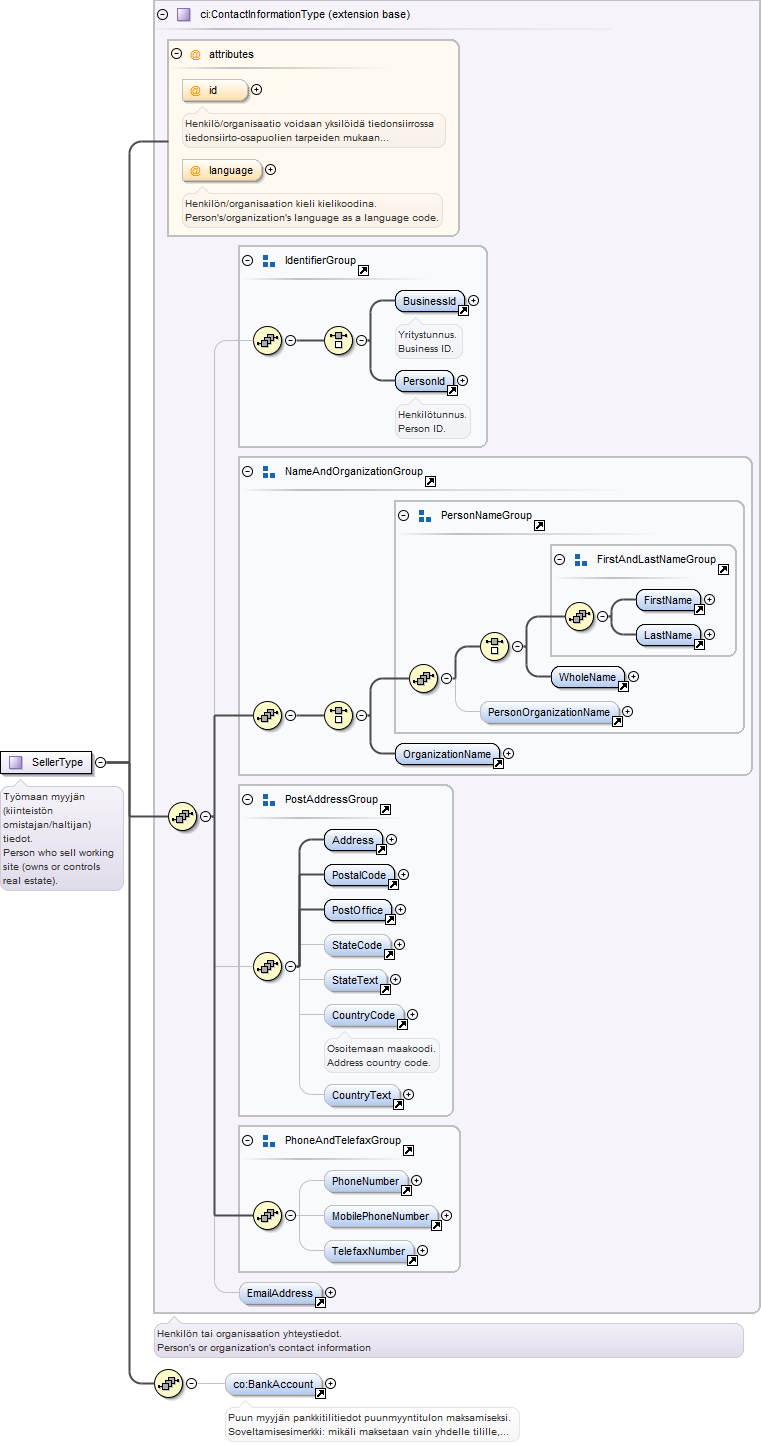Click the sequence icon inside IdentifierGroup
This screenshot has width=762, height=1445.
point(267,340)
